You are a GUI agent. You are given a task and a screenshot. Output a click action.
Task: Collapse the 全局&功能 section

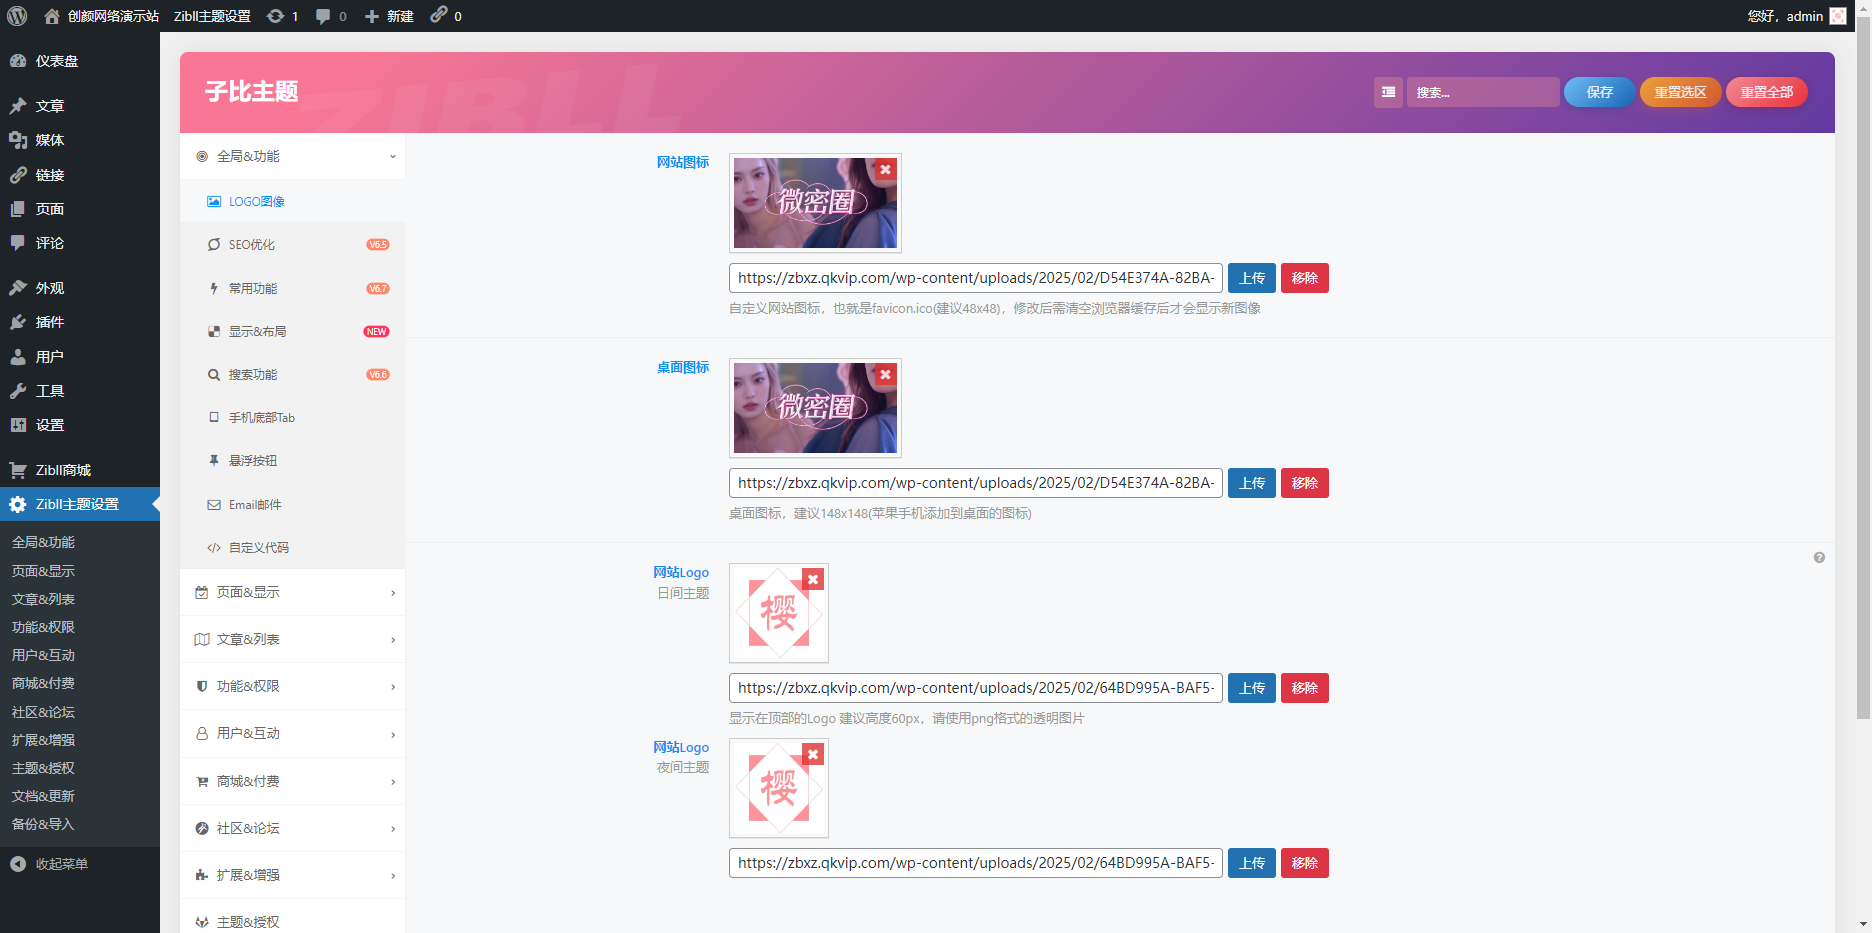pos(292,156)
